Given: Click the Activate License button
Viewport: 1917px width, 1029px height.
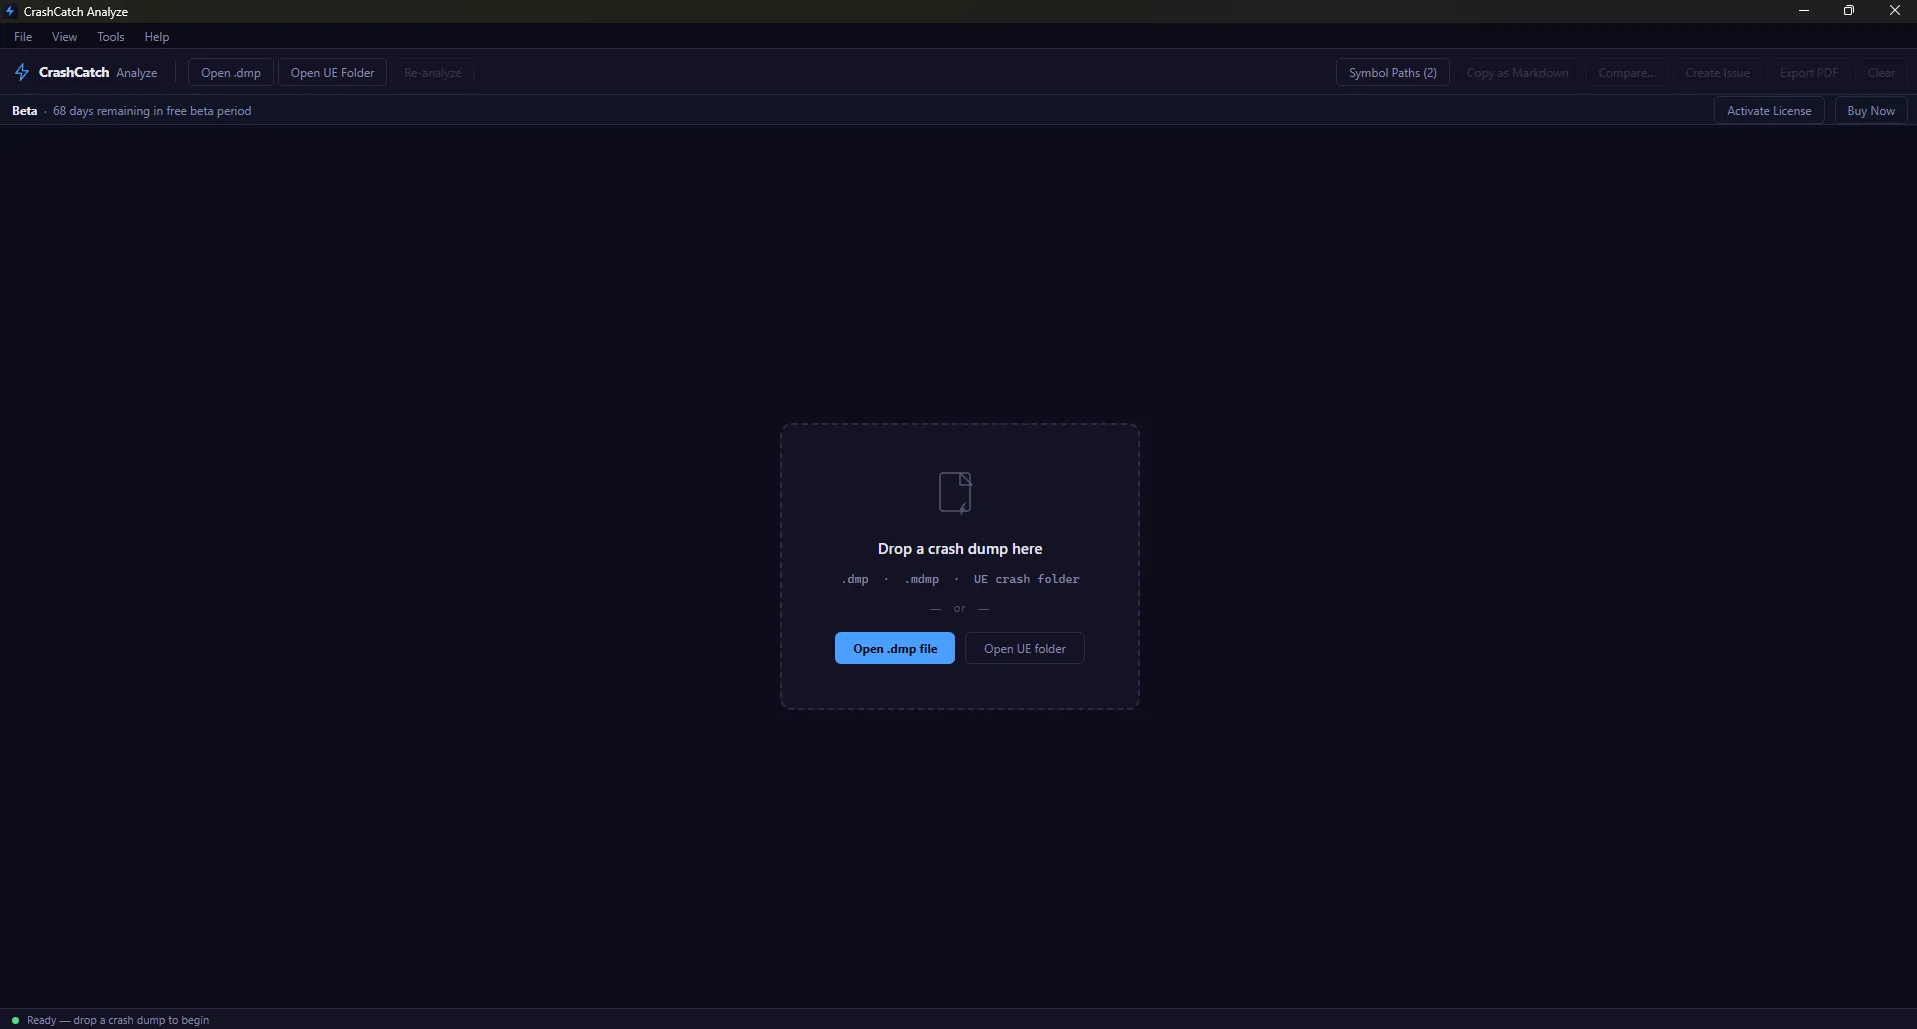Looking at the screenshot, I should [x=1768, y=111].
